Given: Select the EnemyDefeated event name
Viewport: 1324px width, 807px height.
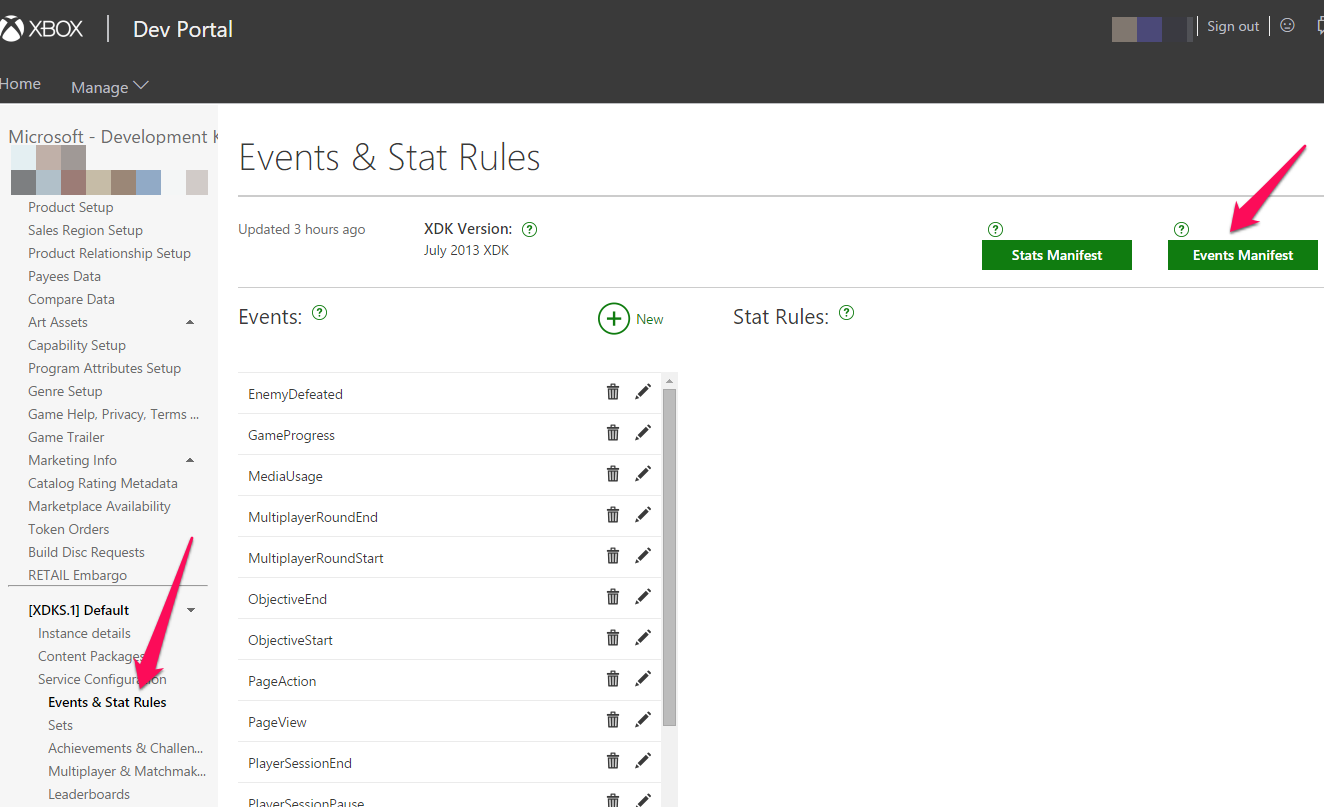Looking at the screenshot, I should click(x=296, y=394).
